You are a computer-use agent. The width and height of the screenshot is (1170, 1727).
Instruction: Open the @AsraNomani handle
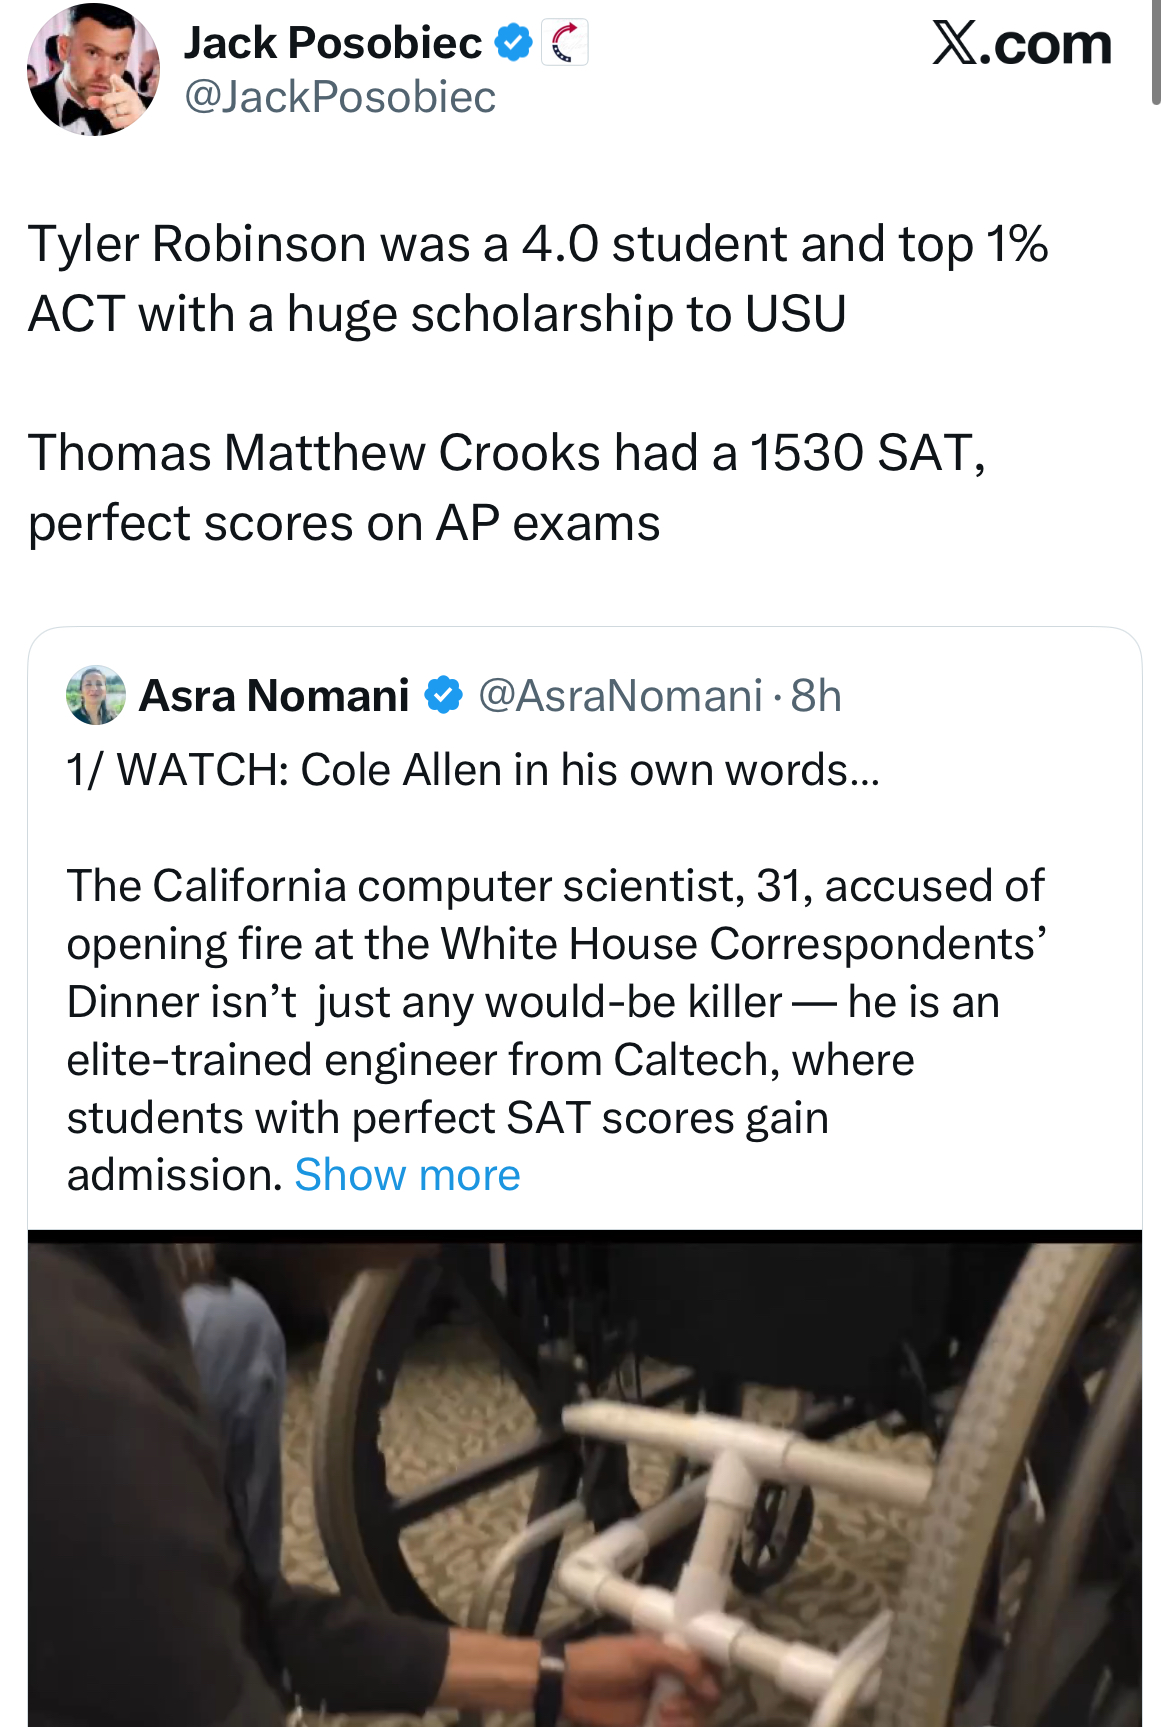620,695
